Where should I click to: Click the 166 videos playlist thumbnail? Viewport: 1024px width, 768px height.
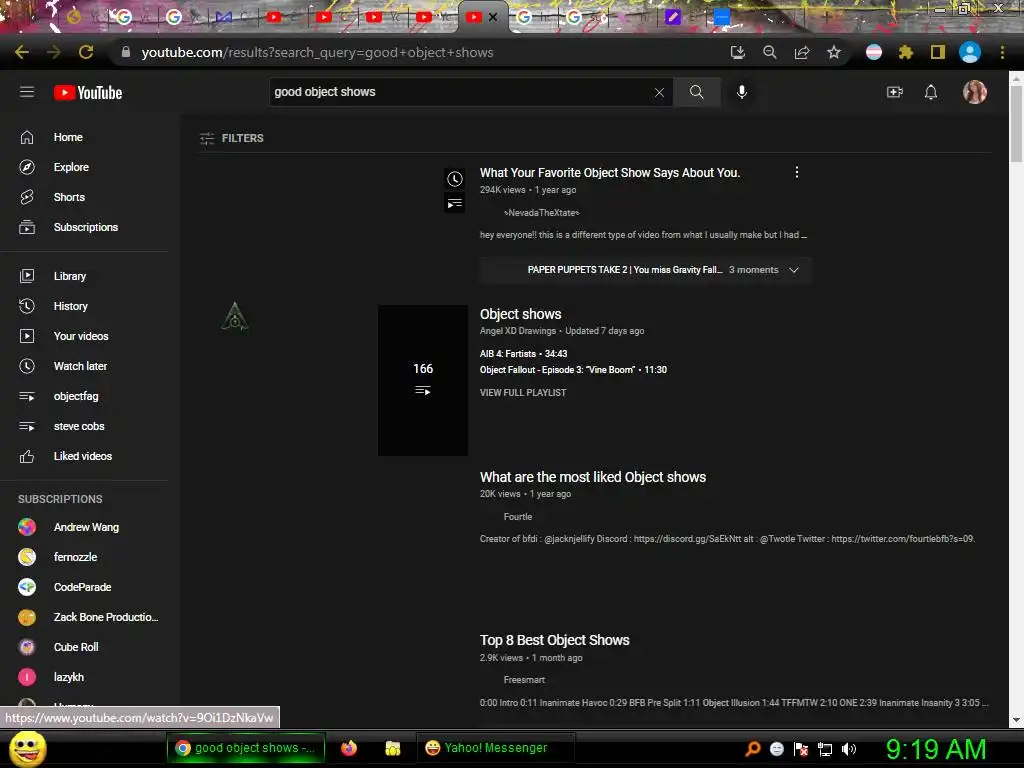point(423,380)
